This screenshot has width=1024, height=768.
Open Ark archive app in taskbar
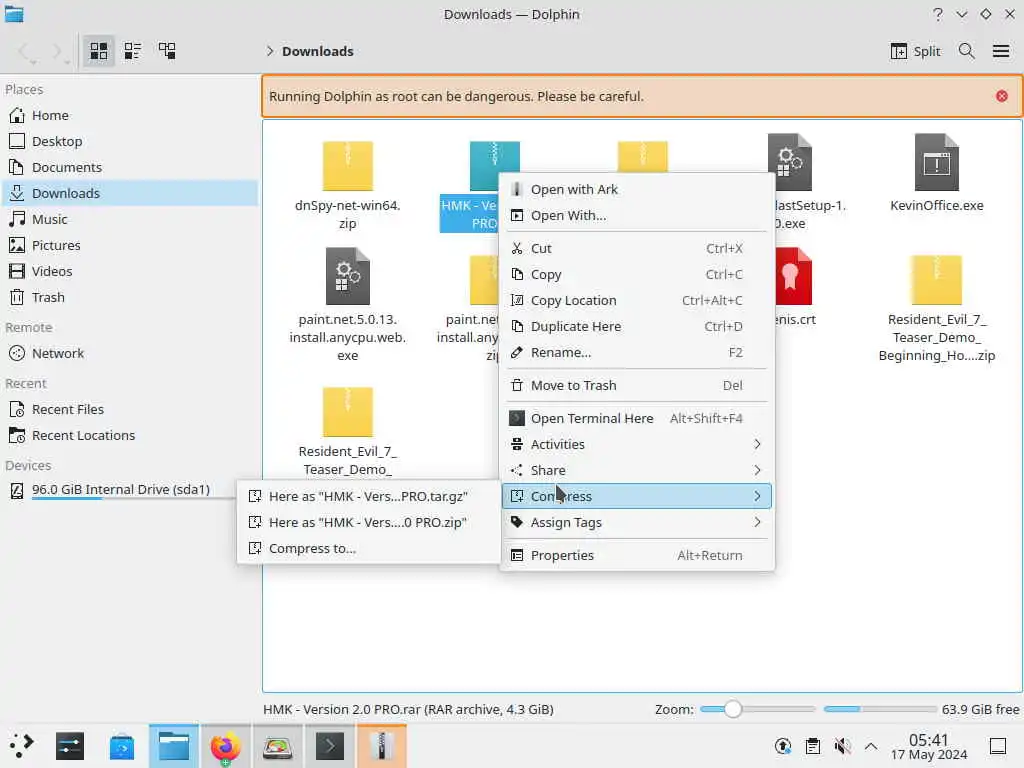pyautogui.click(x=381, y=746)
